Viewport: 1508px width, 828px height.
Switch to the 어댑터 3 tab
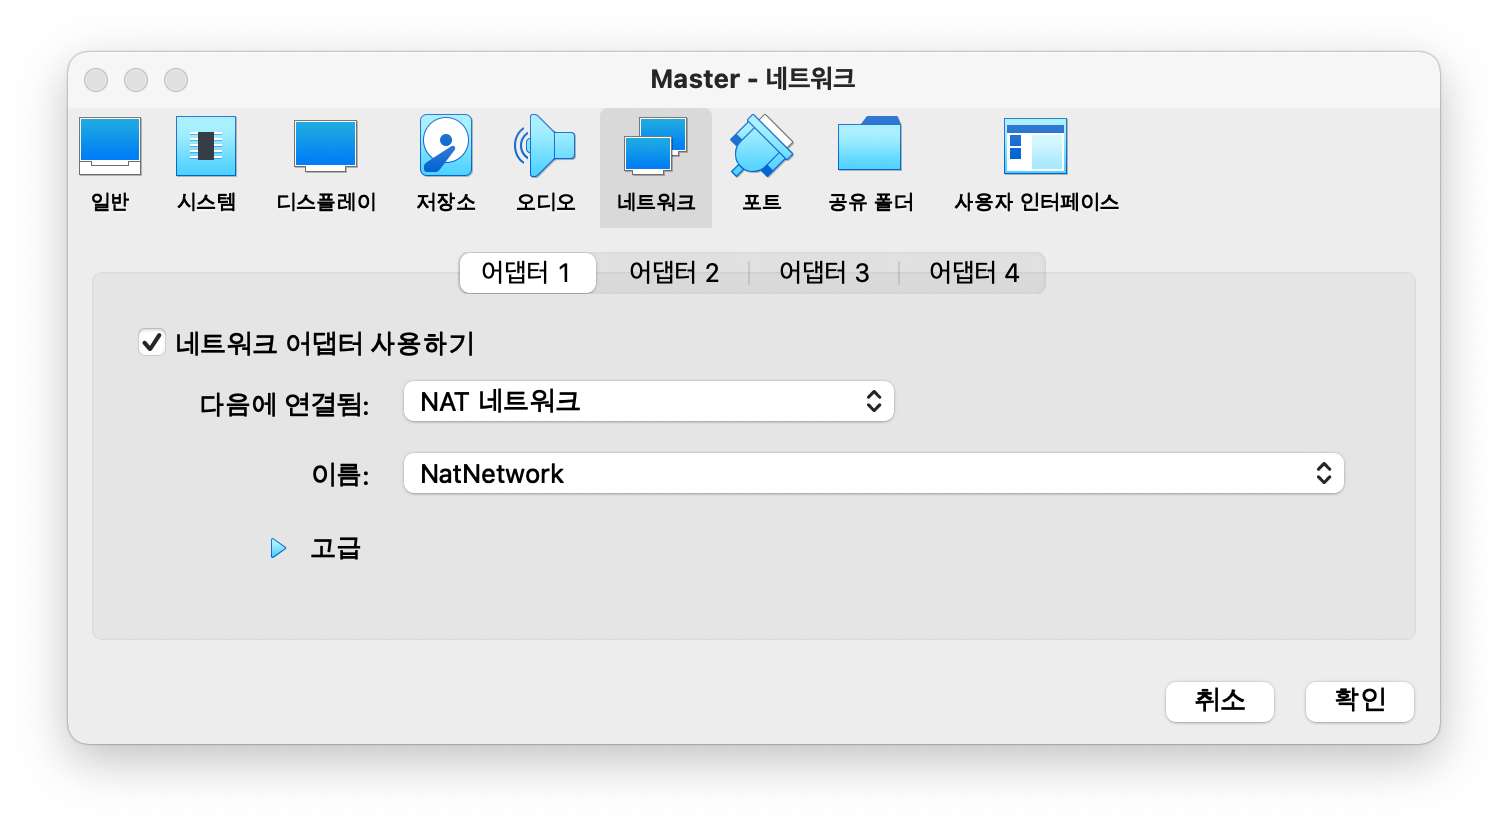824,273
